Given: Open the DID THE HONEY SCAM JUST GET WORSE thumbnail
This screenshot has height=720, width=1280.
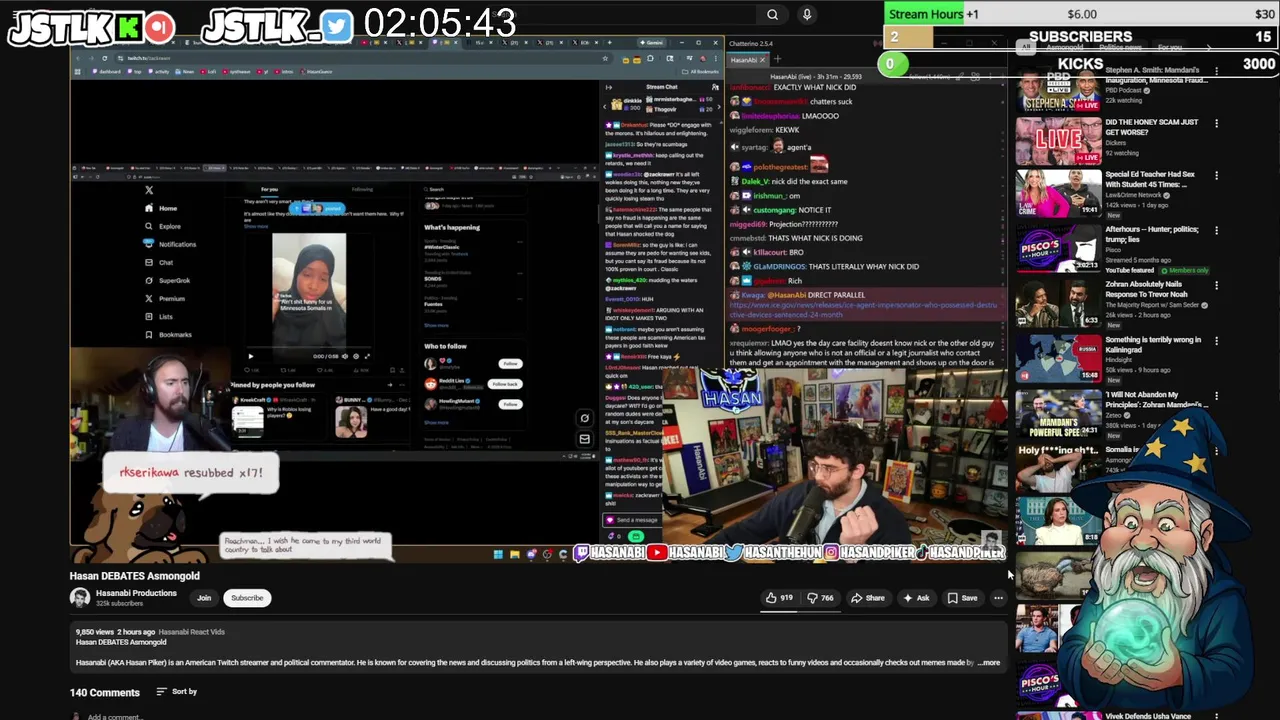Looking at the screenshot, I should [1058, 142].
